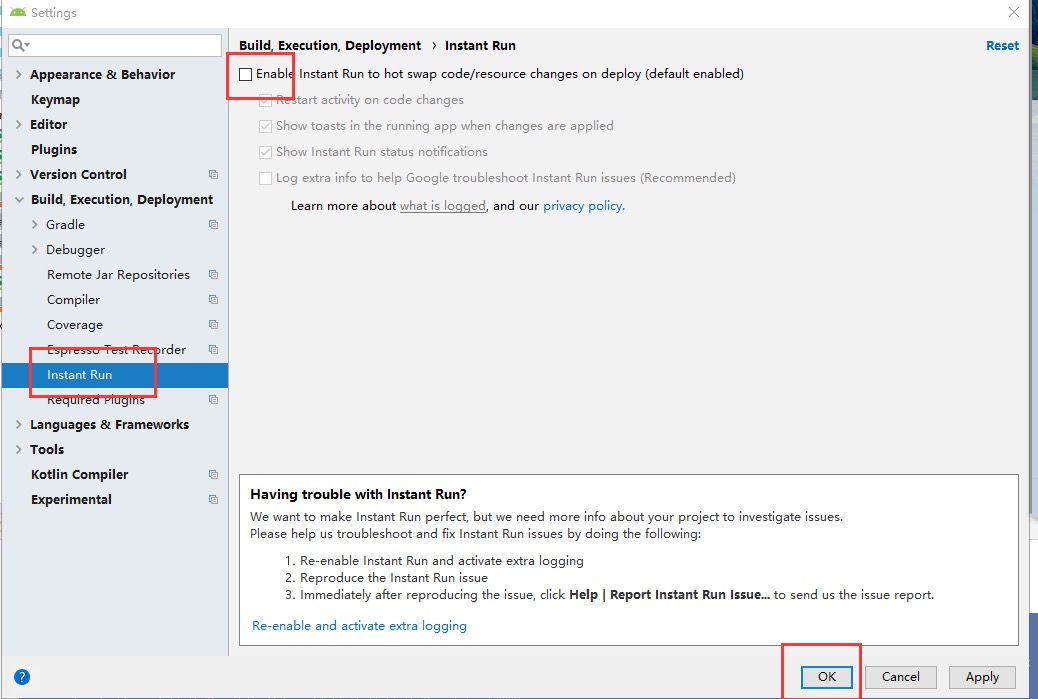This screenshot has height=699, width=1038.
Task: Select Remote Jar Repositories in the tree
Action: coord(118,274)
